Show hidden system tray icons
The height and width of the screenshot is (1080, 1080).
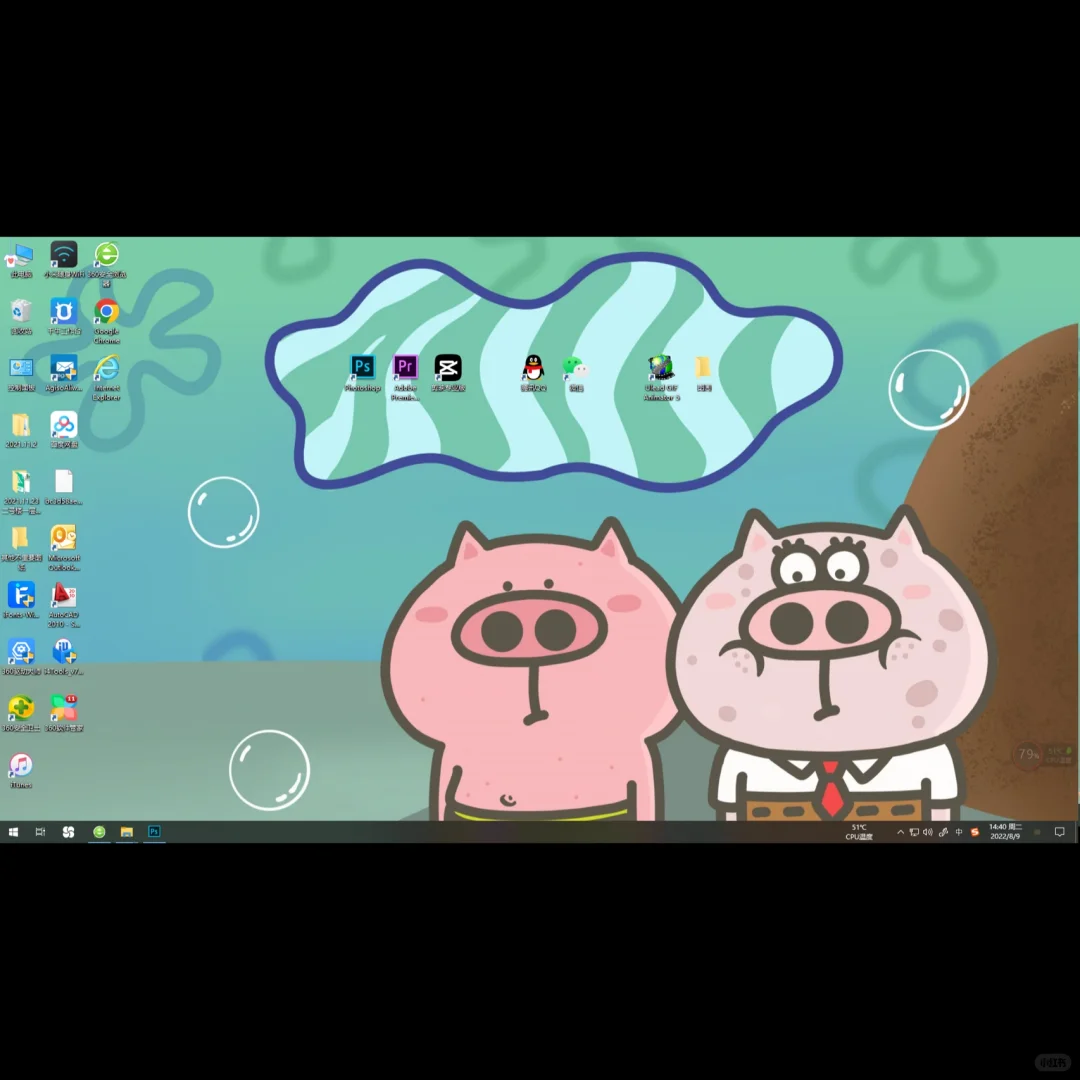pos(900,832)
